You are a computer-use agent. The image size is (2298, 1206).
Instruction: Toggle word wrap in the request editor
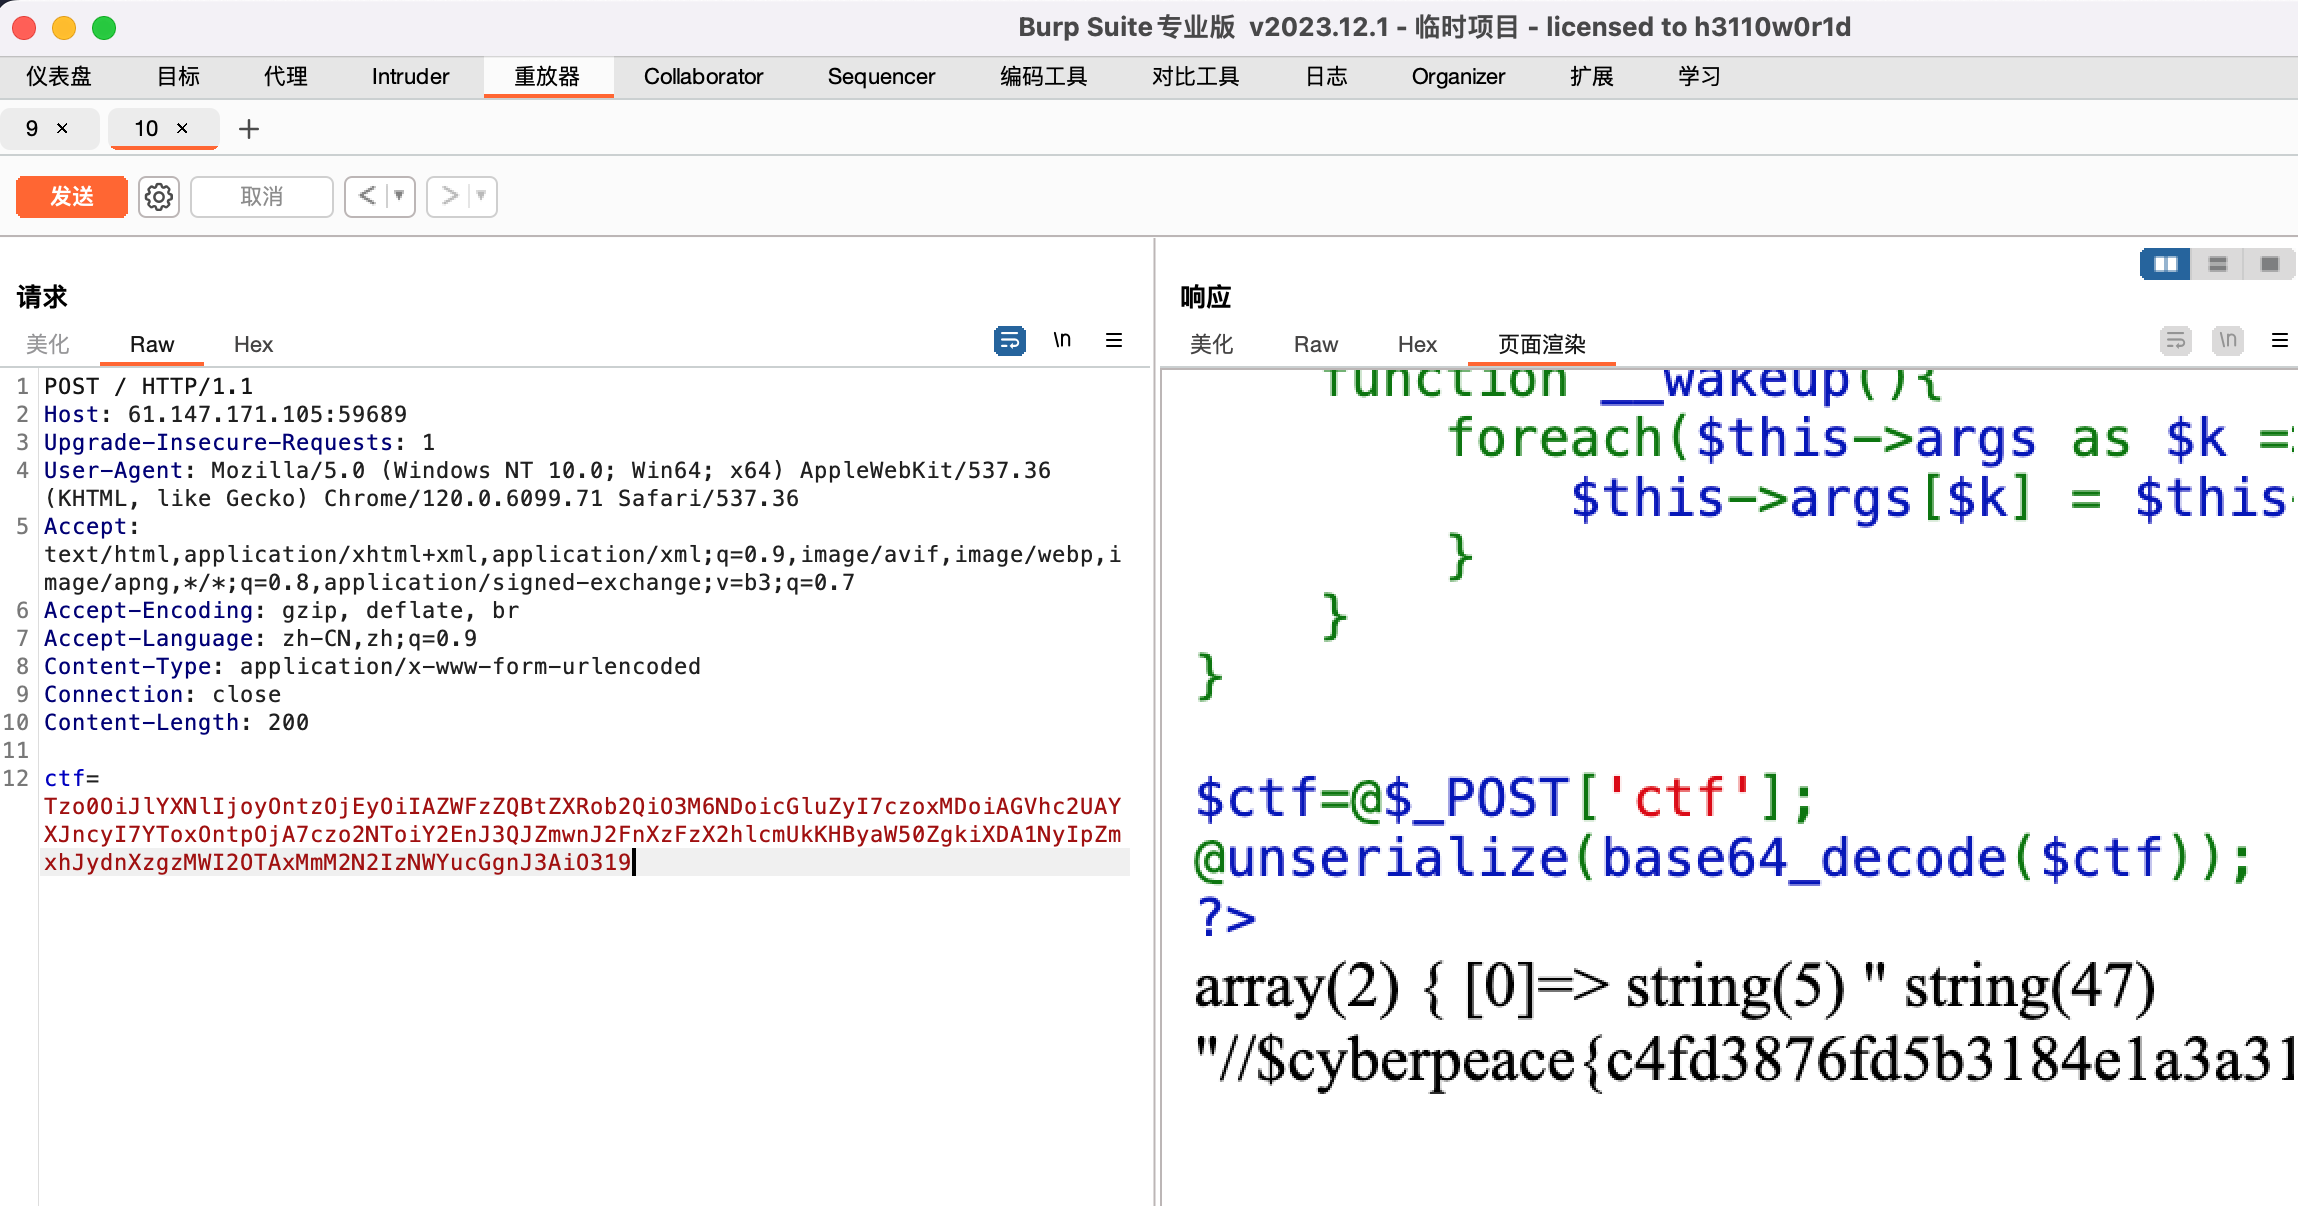[1008, 341]
